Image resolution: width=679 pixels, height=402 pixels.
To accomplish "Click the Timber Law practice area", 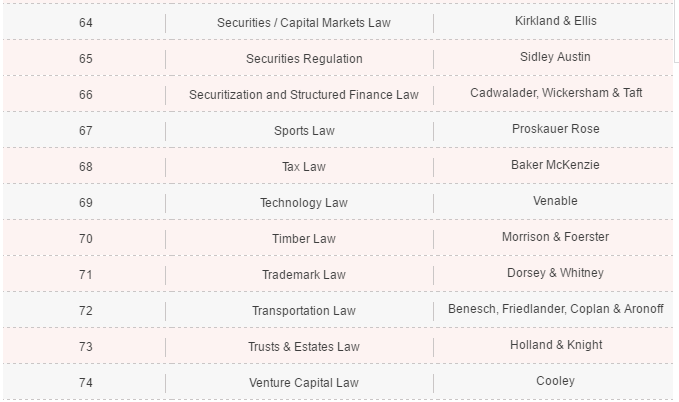I will [303, 239].
